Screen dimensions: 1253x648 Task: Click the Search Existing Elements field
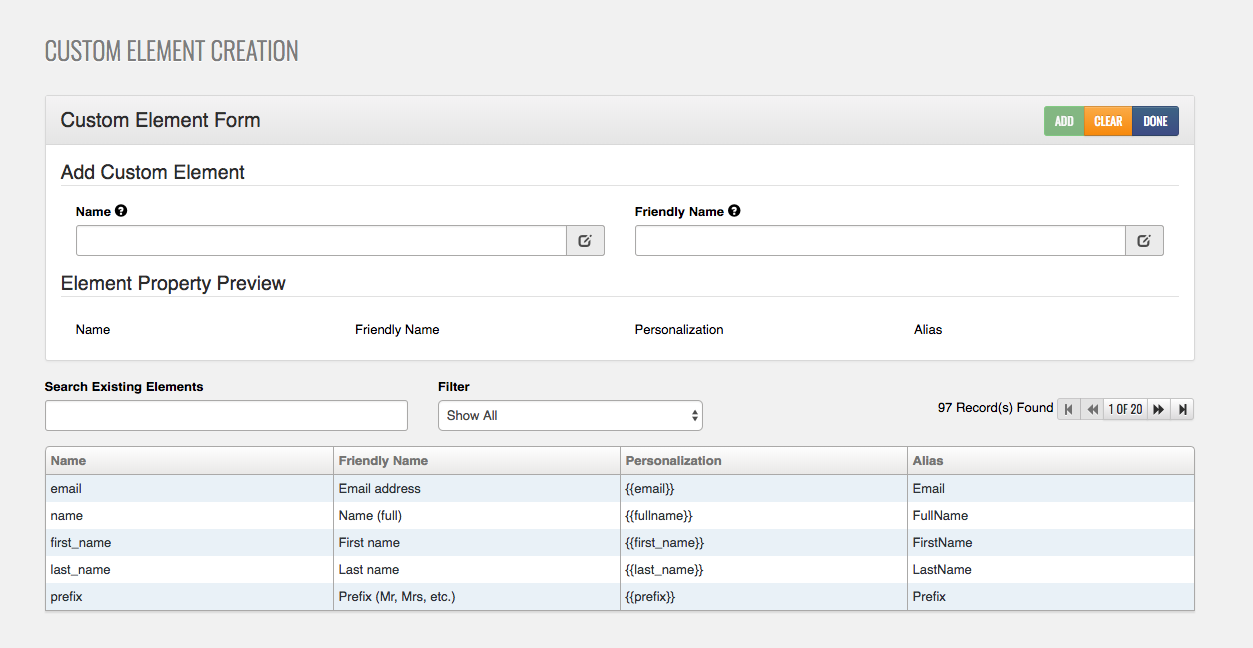(x=226, y=415)
